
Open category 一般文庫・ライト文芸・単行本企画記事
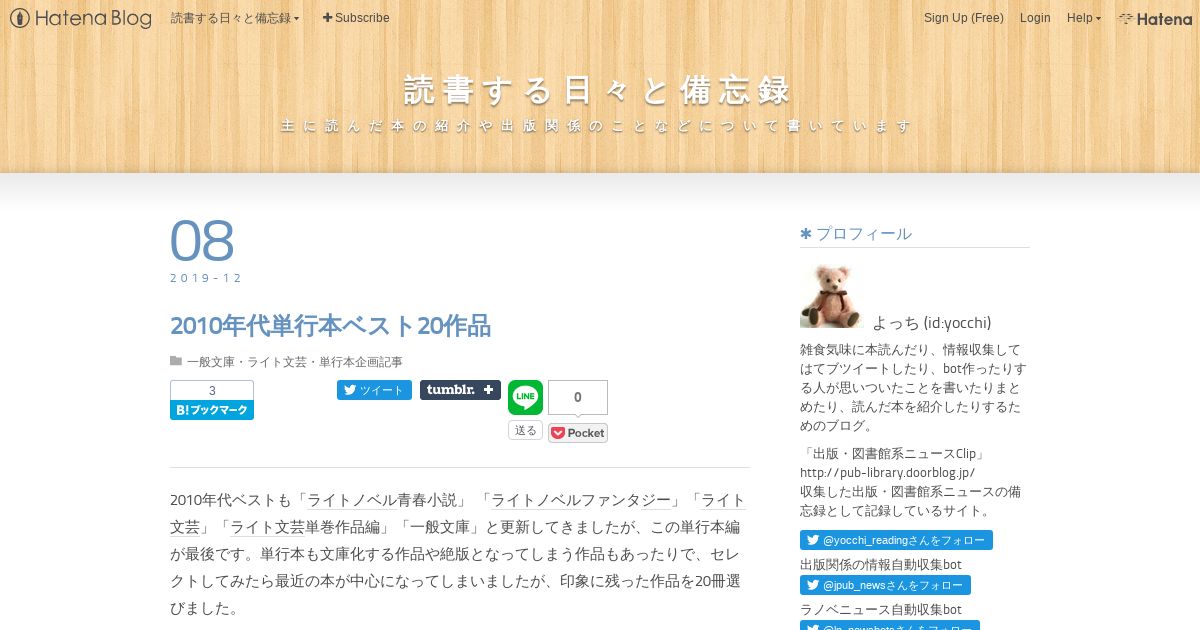(295, 362)
